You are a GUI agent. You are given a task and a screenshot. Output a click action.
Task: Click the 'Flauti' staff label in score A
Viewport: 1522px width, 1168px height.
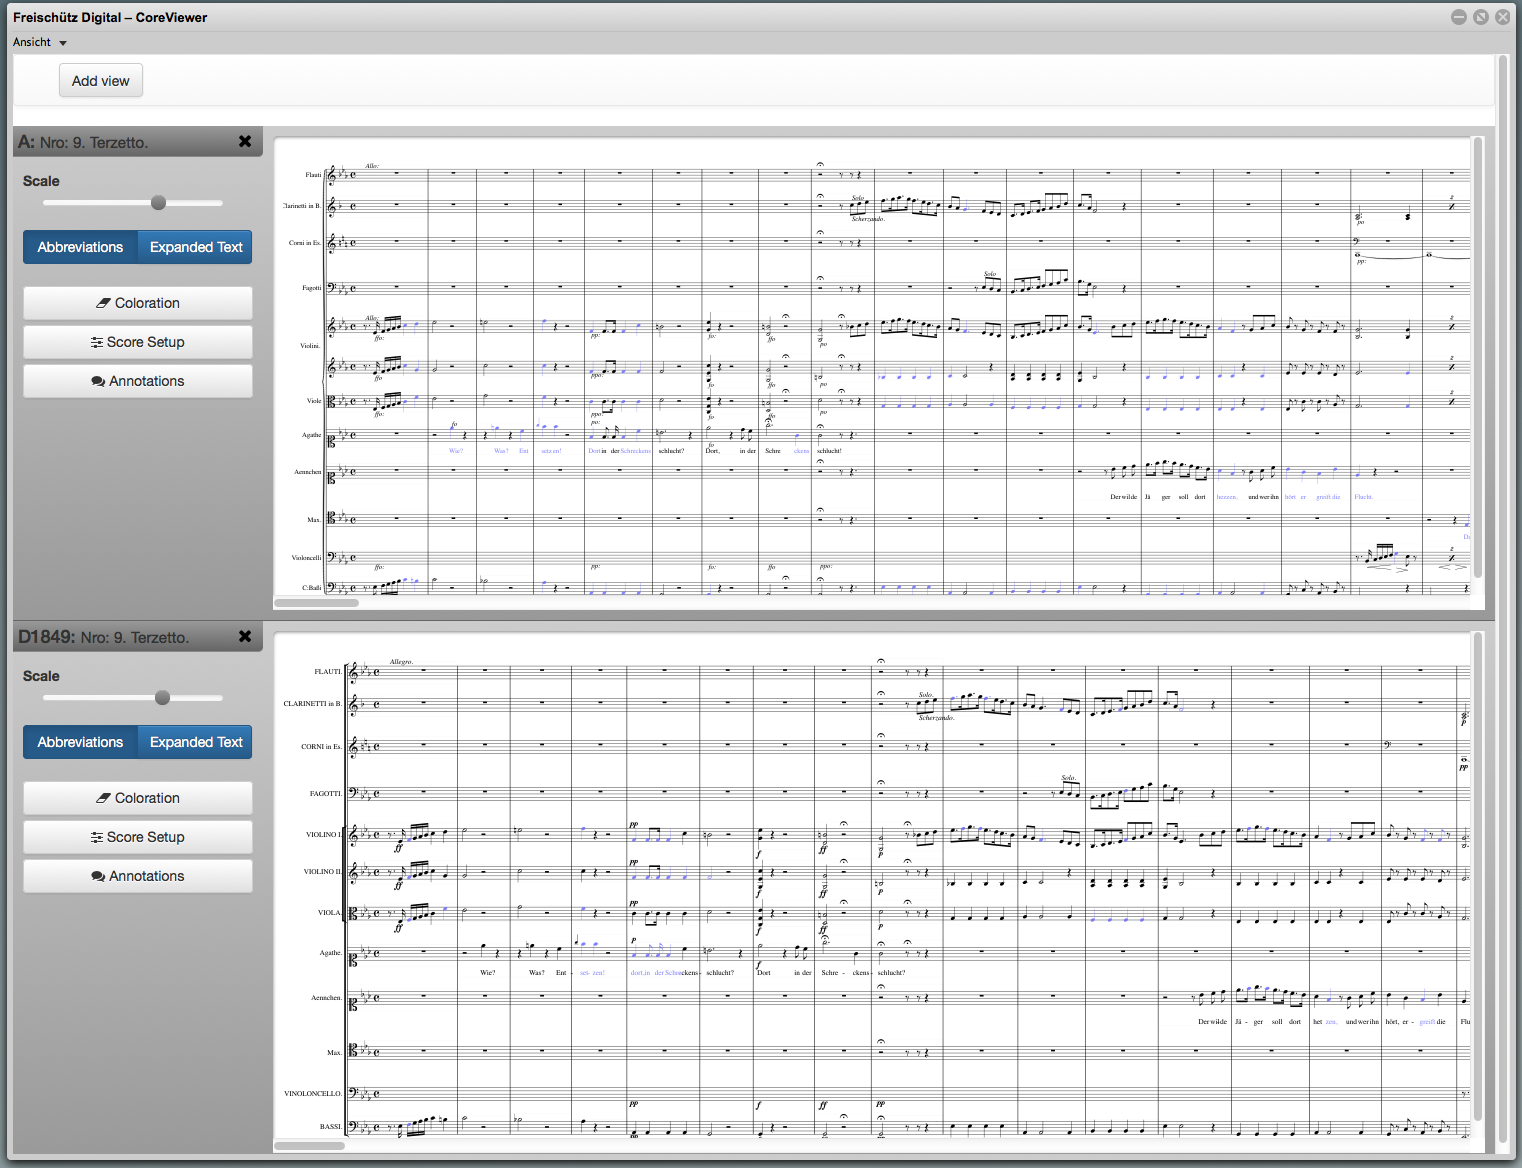coord(313,175)
